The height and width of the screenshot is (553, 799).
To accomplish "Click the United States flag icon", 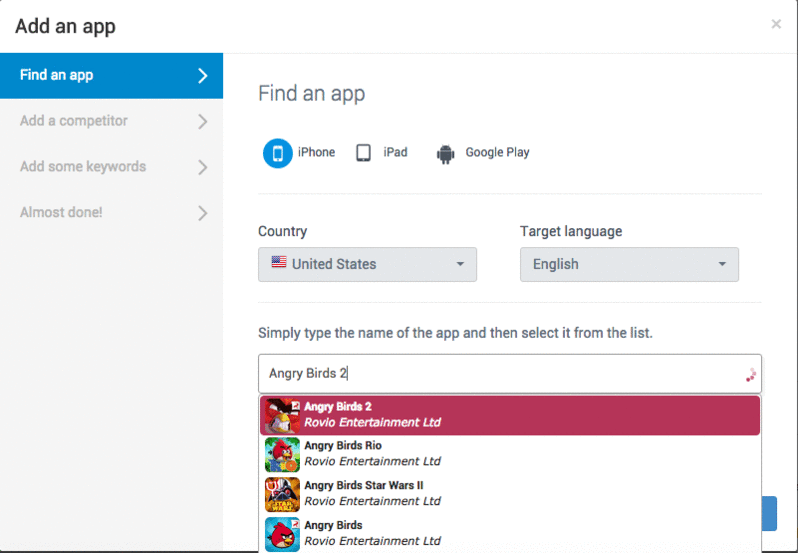I will tap(279, 262).
